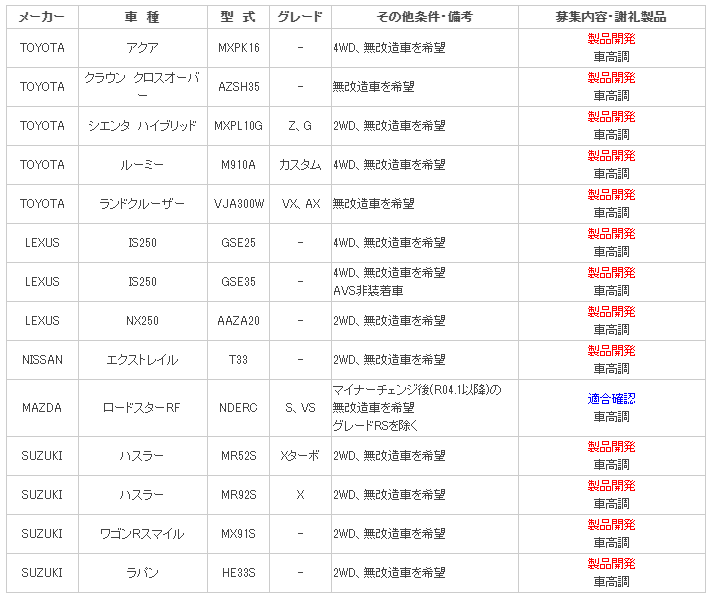
Task: Select the メーカー column header
Action: tap(42, 17)
